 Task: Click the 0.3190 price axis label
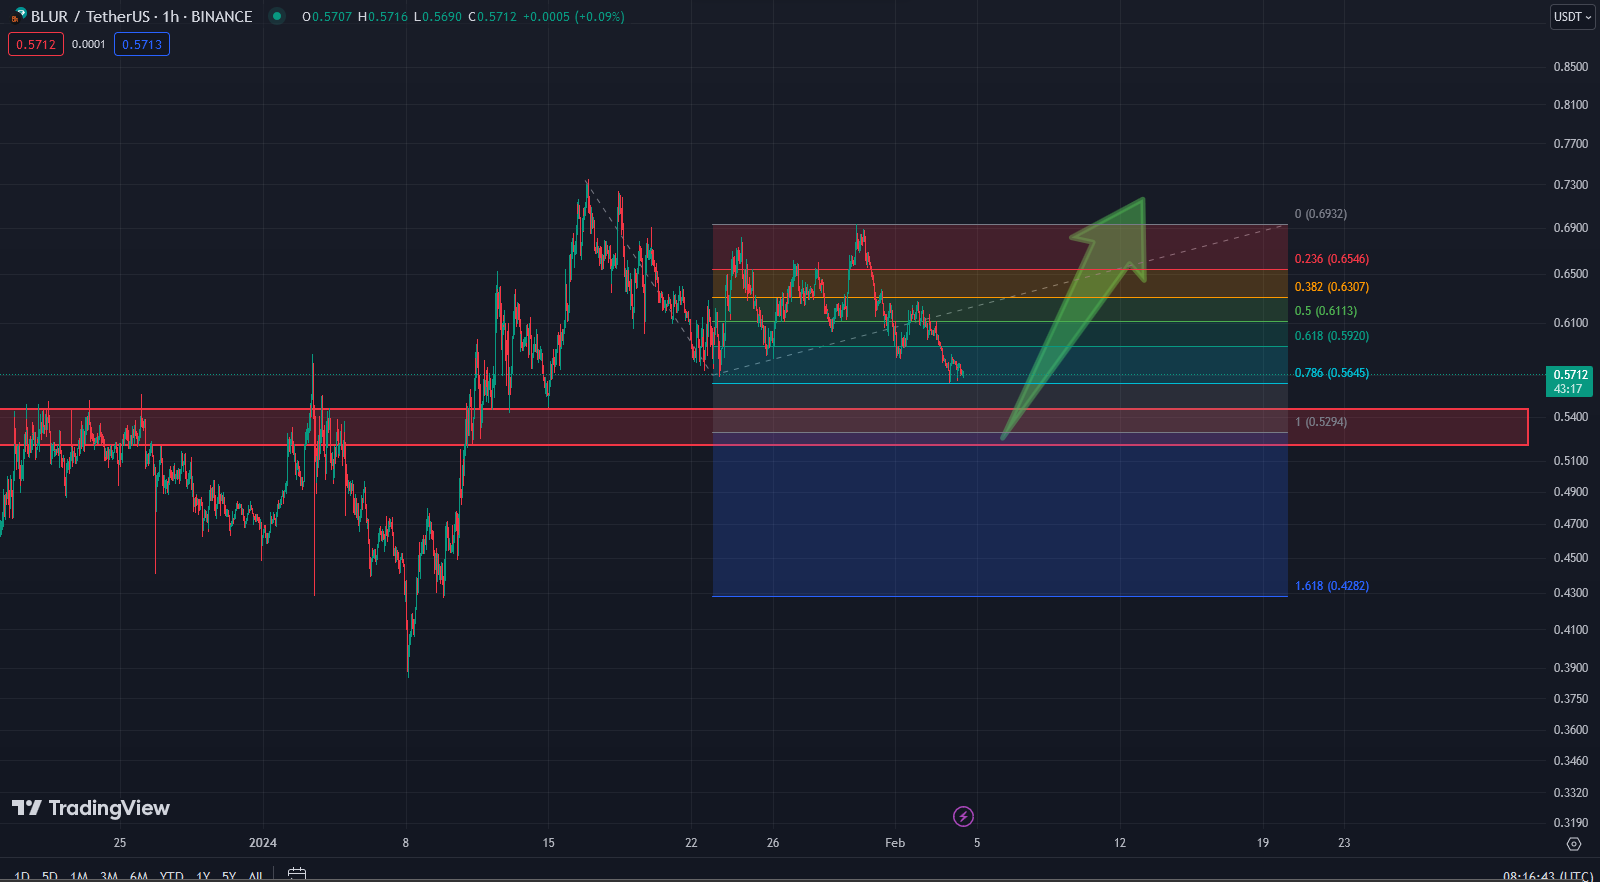pyautogui.click(x=1570, y=823)
